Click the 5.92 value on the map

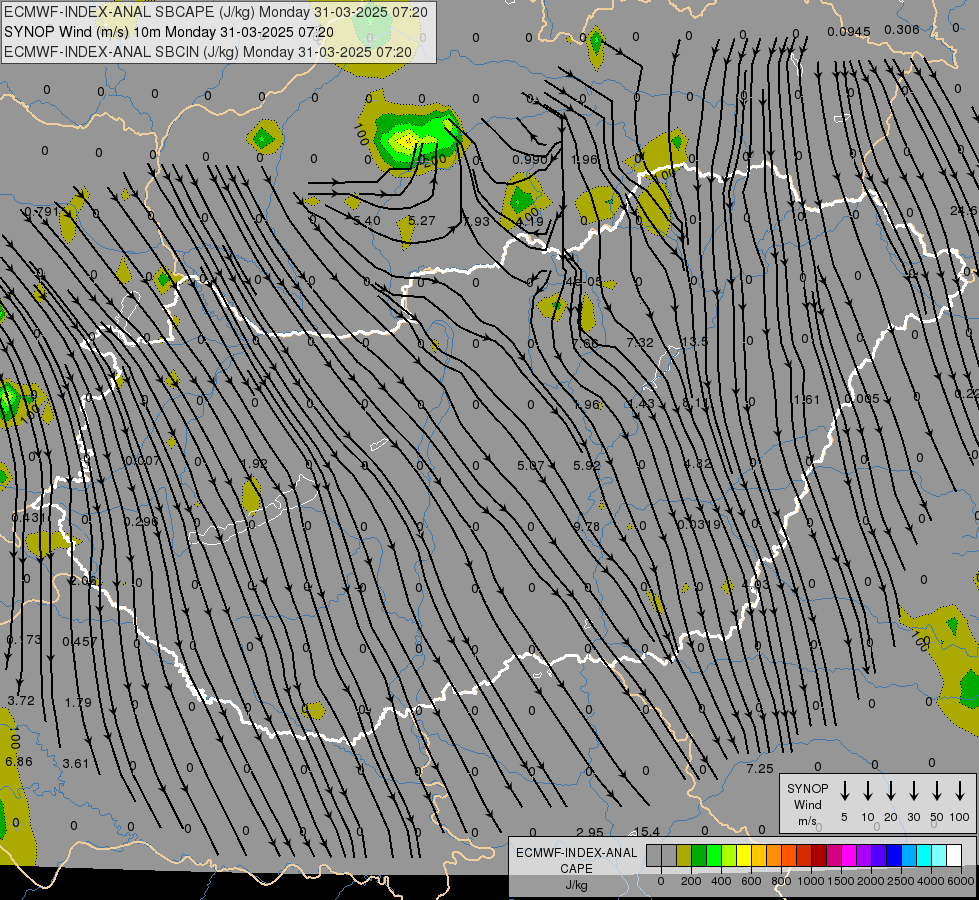pyautogui.click(x=586, y=465)
